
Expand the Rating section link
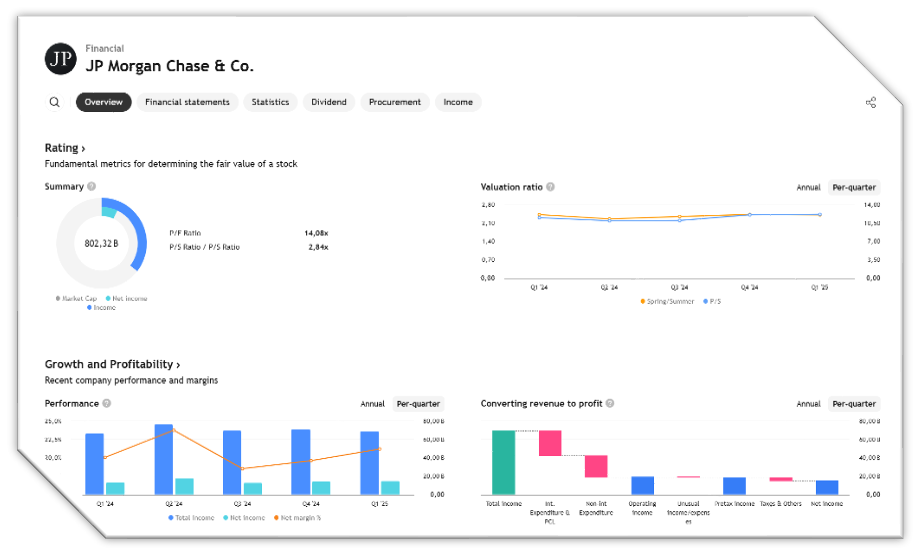pyautogui.click(x=65, y=148)
